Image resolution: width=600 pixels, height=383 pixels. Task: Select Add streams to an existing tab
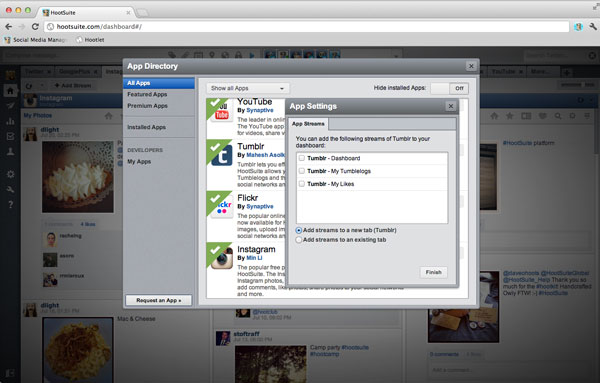pos(298,240)
